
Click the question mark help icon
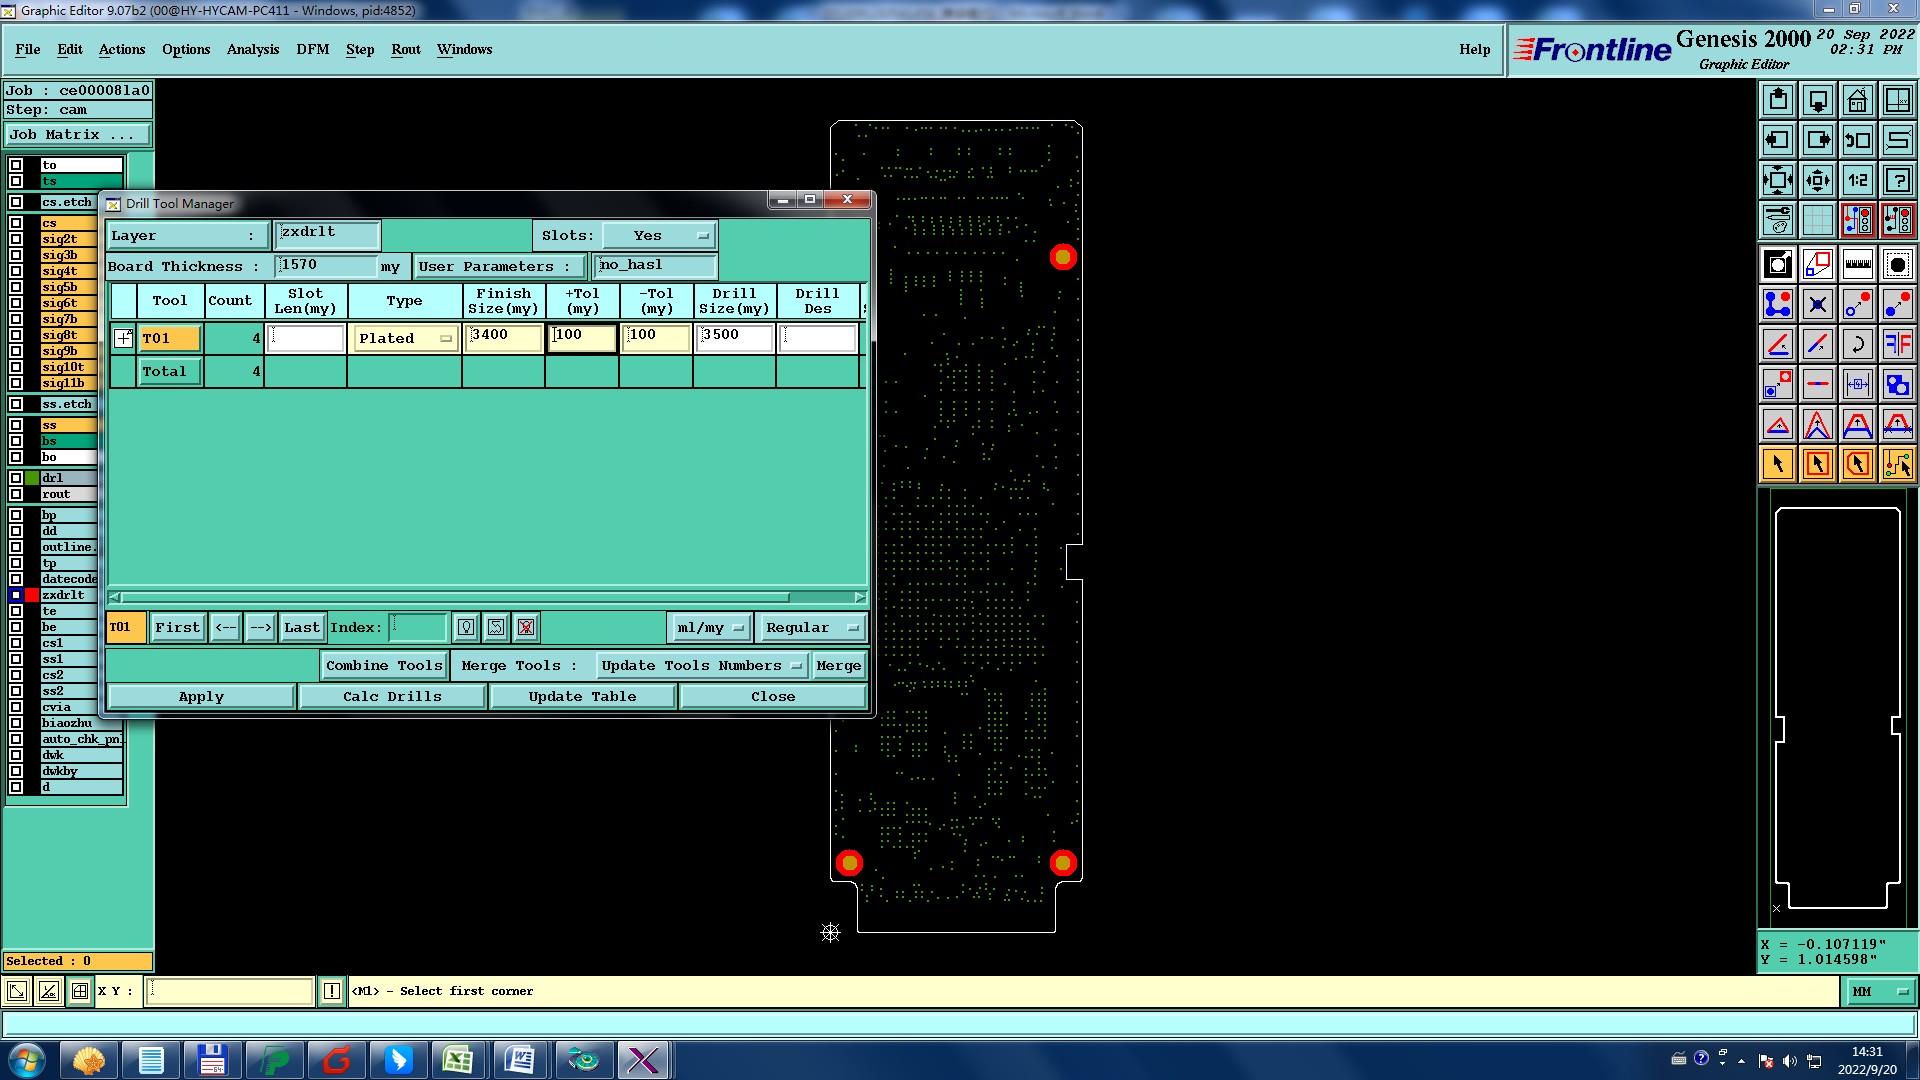pyautogui.click(x=1897, y=180)
